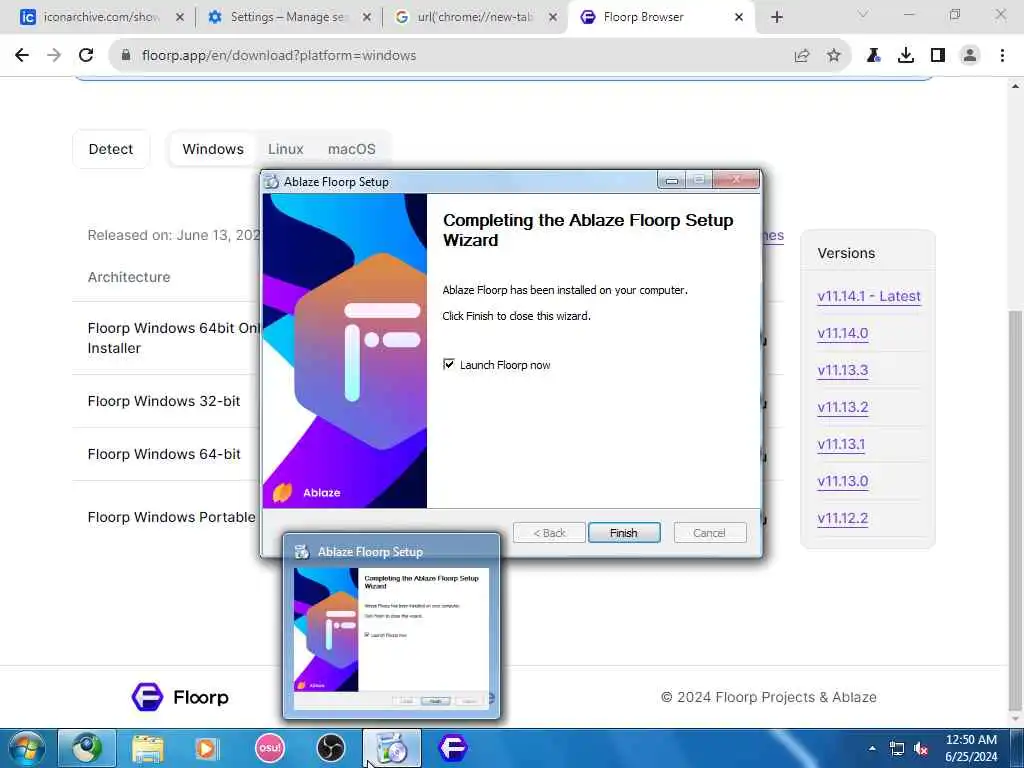Click the Back button in setup wizard
Image resolution: width=1024 pixels, height=768 pixels.
(x=549, y=533)
